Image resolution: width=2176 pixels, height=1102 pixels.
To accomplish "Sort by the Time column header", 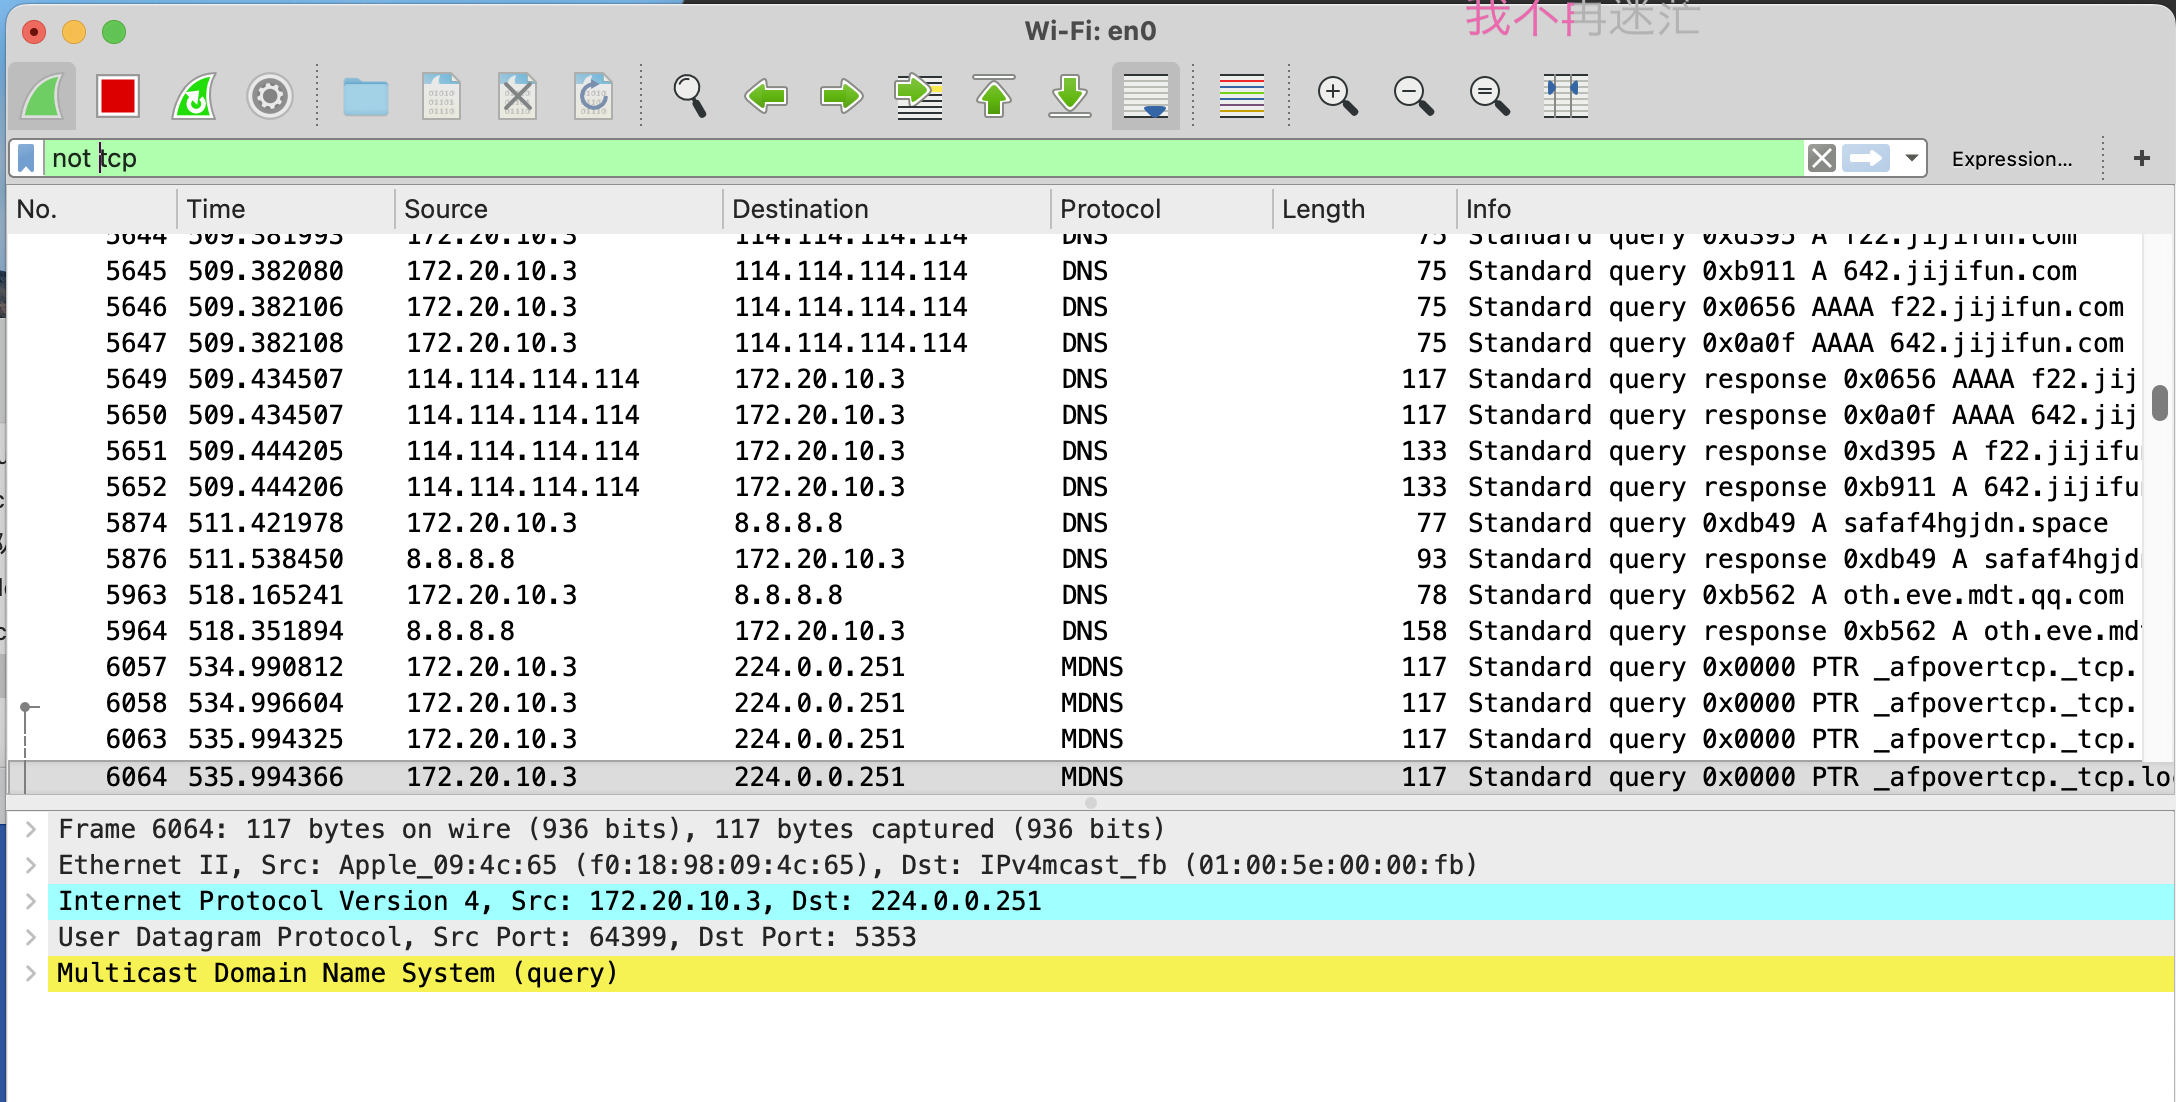I will point(286,209).
